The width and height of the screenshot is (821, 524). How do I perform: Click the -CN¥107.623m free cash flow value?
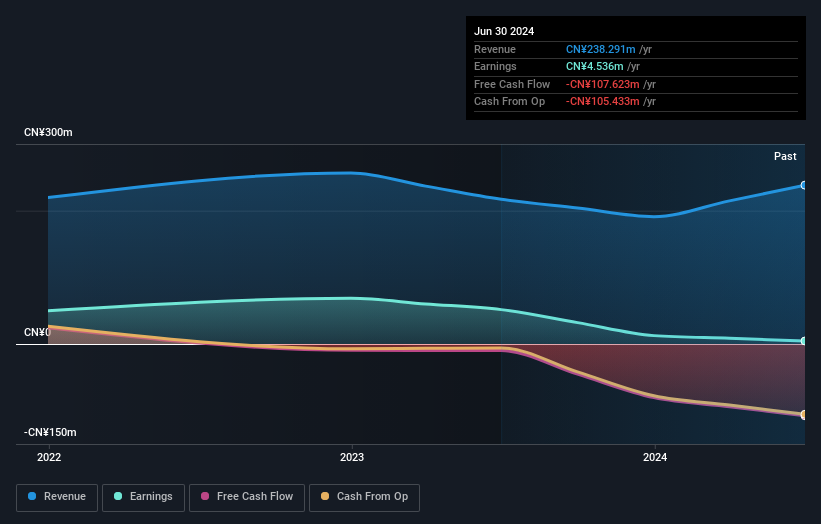(603, 84)
